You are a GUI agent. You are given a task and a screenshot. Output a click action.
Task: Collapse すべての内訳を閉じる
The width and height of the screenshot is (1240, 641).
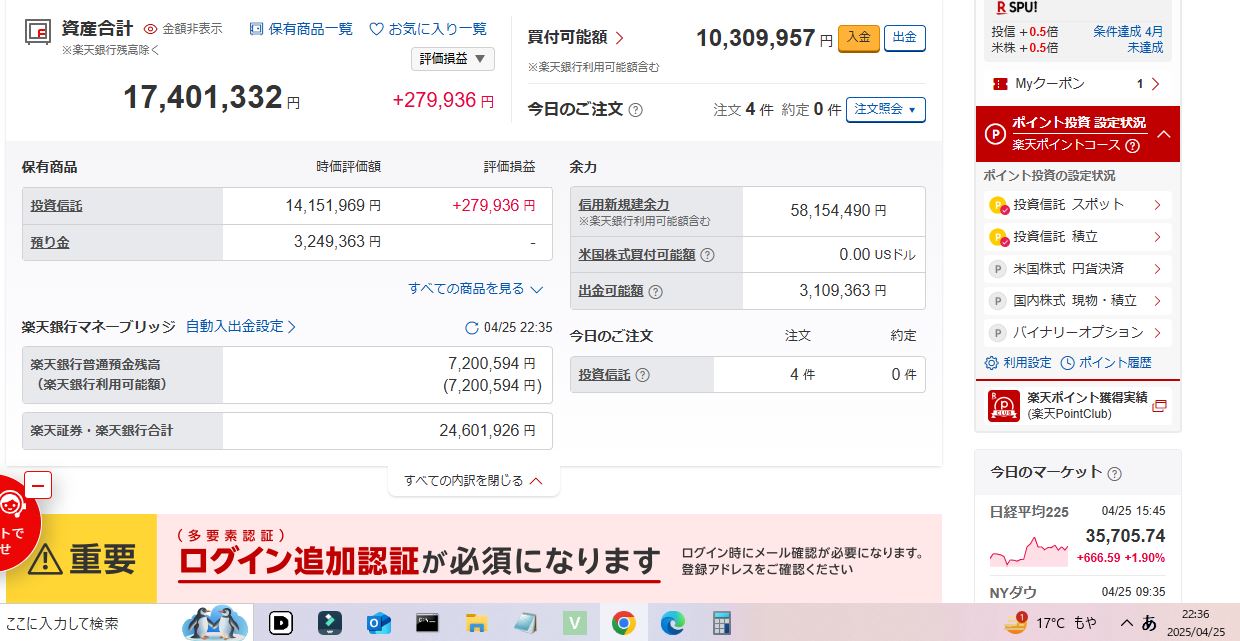[x=473, y=481]
